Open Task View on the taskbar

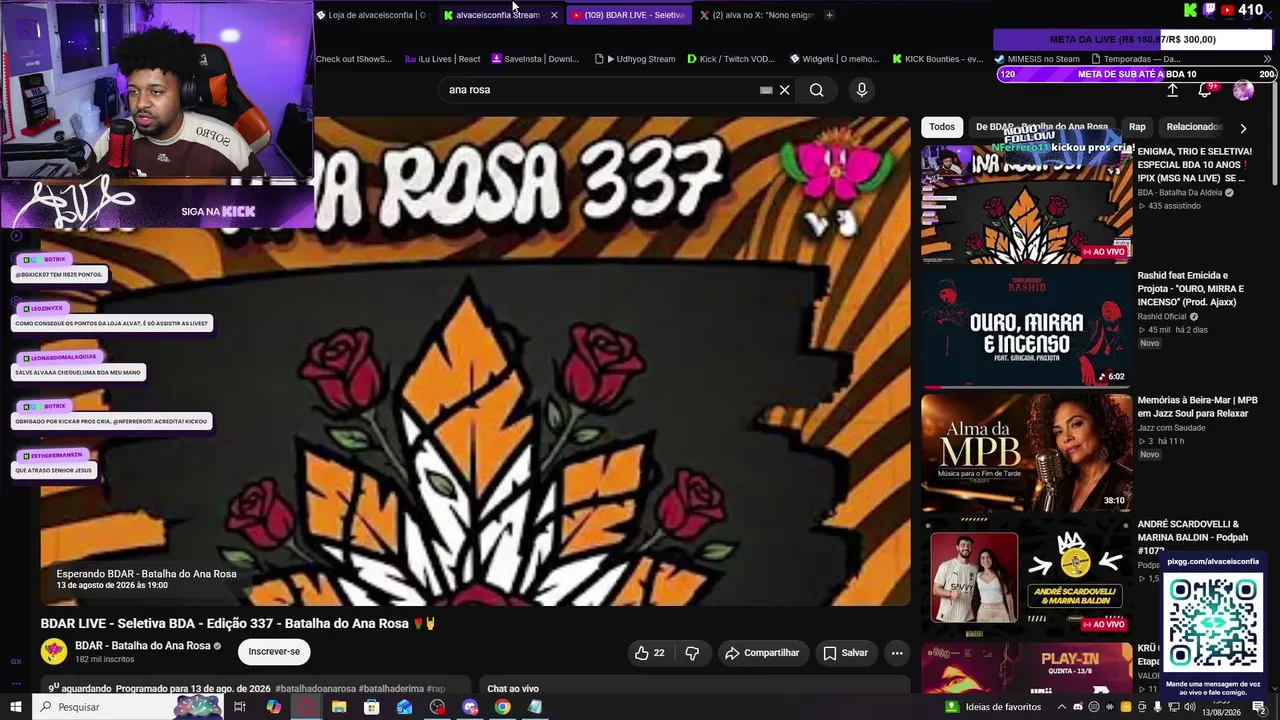pos(240,707)
